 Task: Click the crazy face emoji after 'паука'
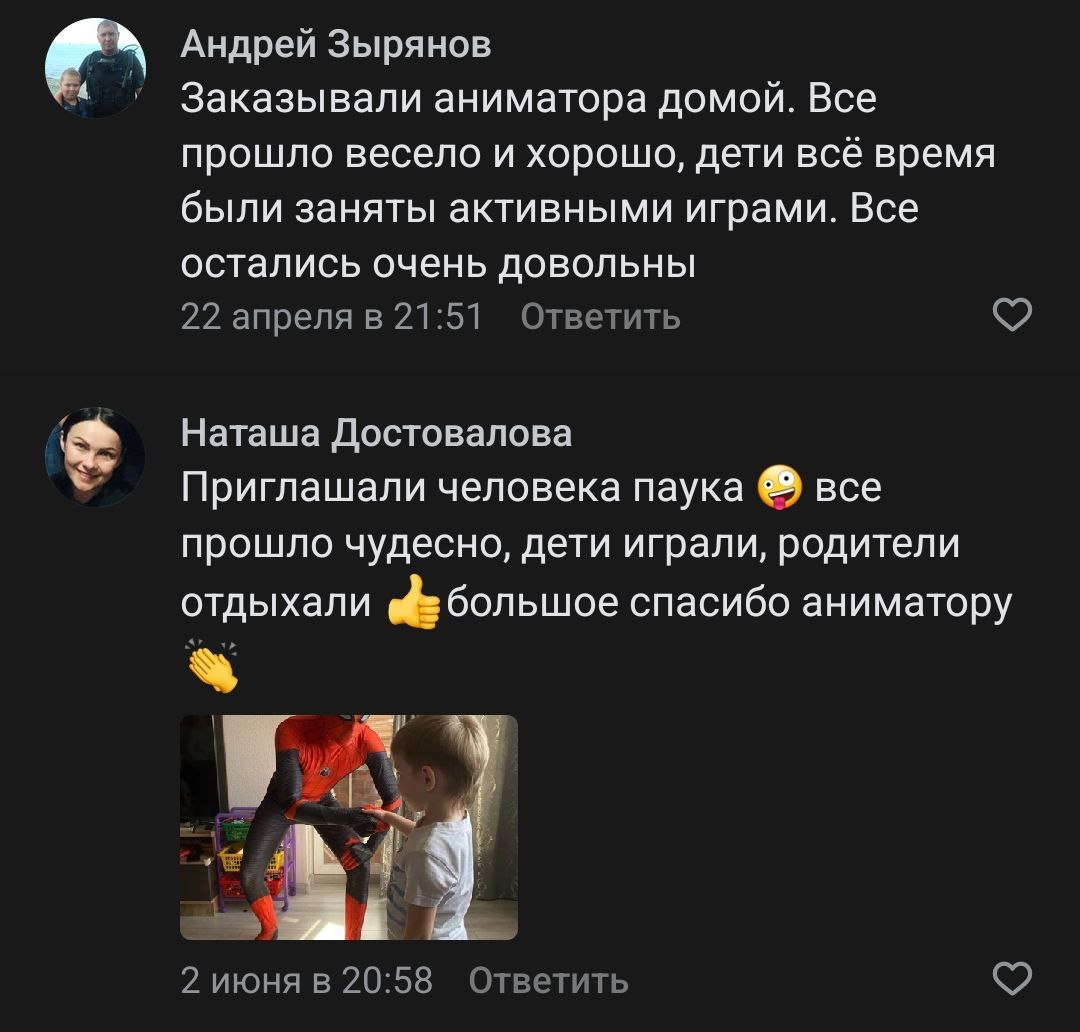point(779,487)
